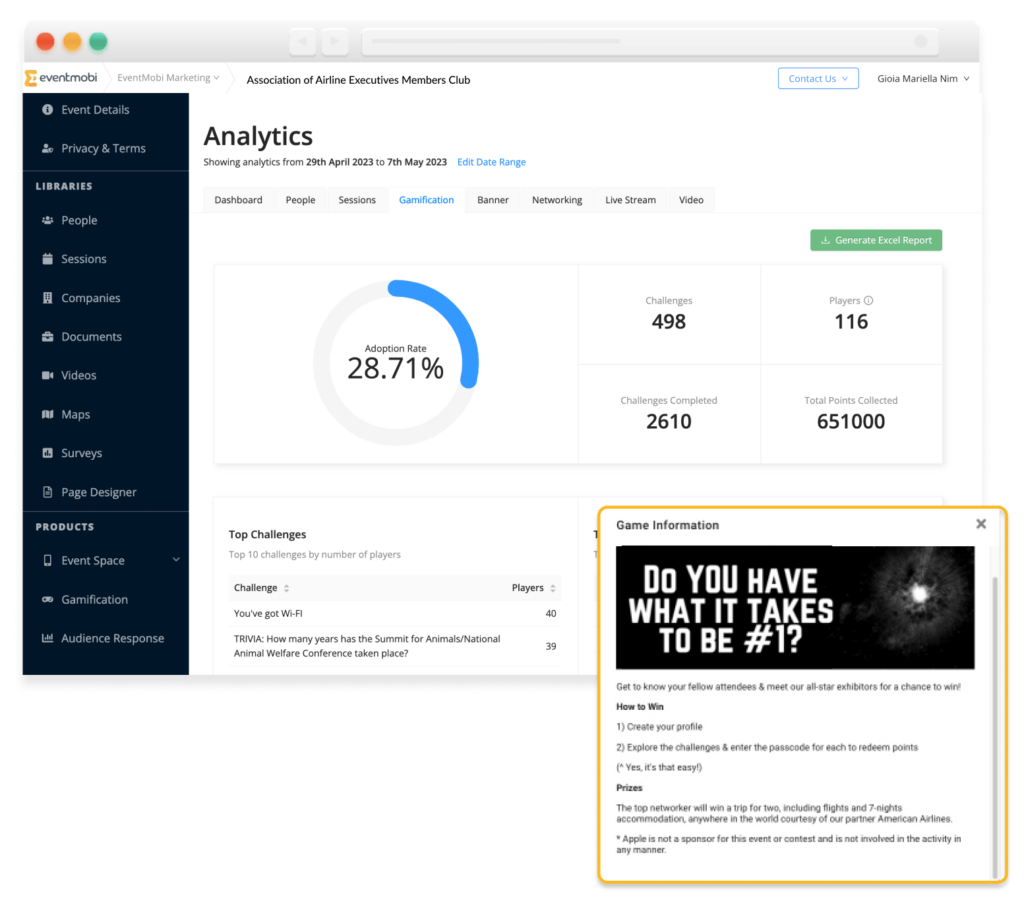This screenshot has width=1024, height=919.
Task: Switch to the People analytics tab
Action: 300,200
